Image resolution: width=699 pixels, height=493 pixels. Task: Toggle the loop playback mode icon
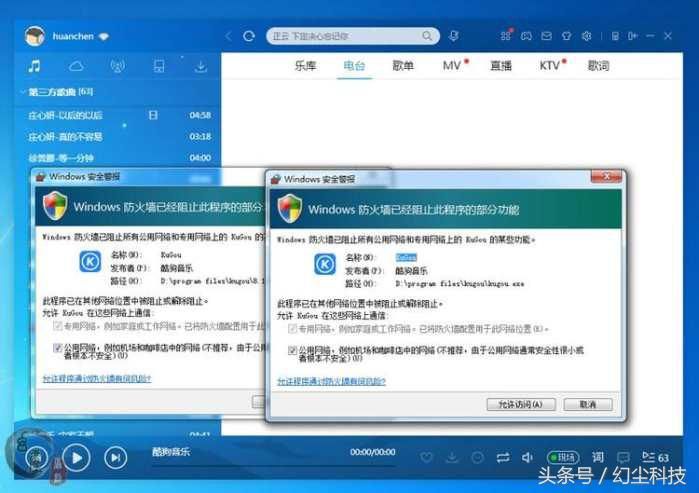(503, 457)
